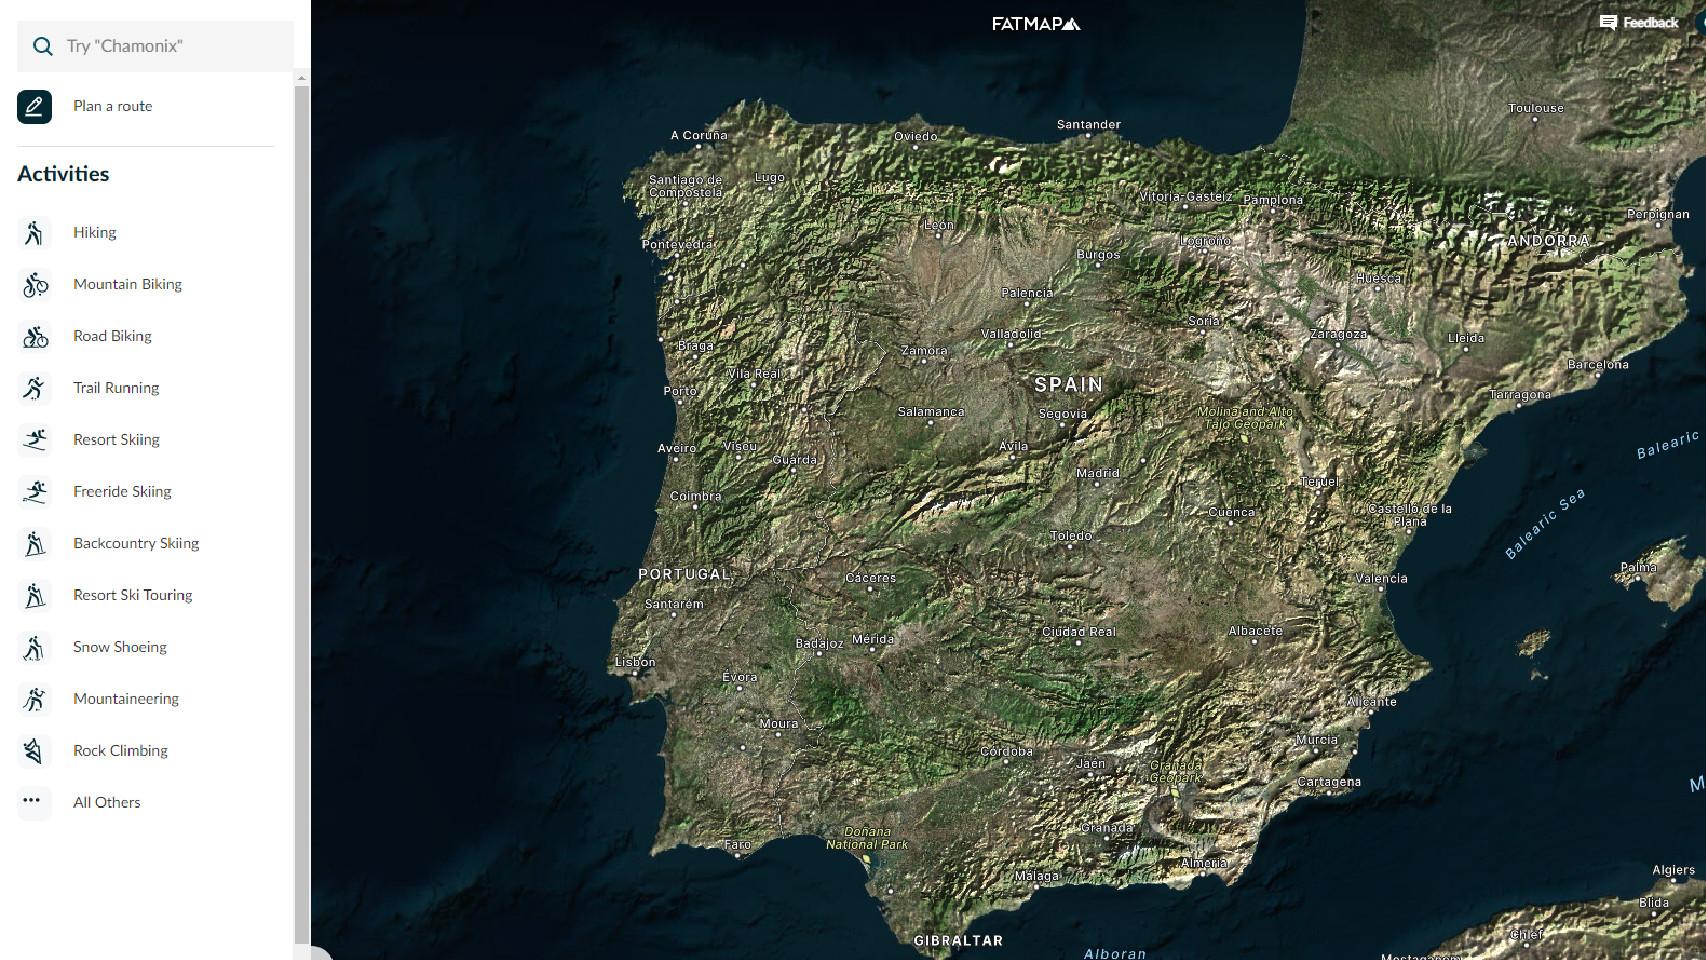The width and height of the screenshot is (1706, 960).
Task: Select the Resort Skiing icon
Action: pos(34,440)
